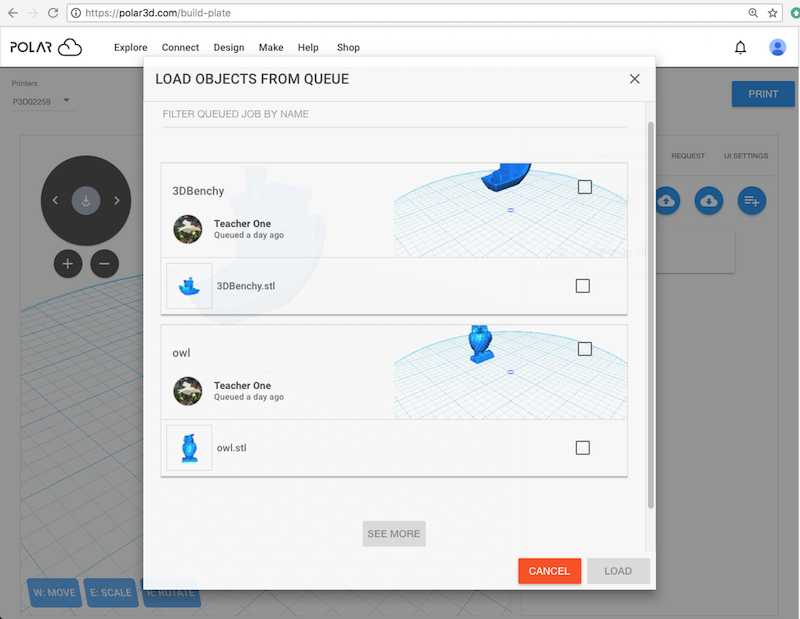The height and width of the screenshot is (619, 800).
Task: Click the cloud upload icon button
Action: pos(667,201)
